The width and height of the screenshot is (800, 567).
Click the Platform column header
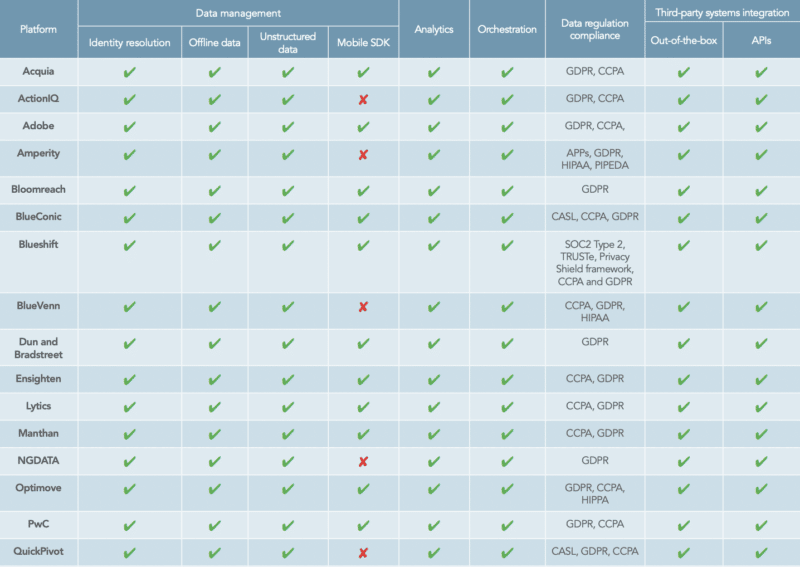pos(39,29)
